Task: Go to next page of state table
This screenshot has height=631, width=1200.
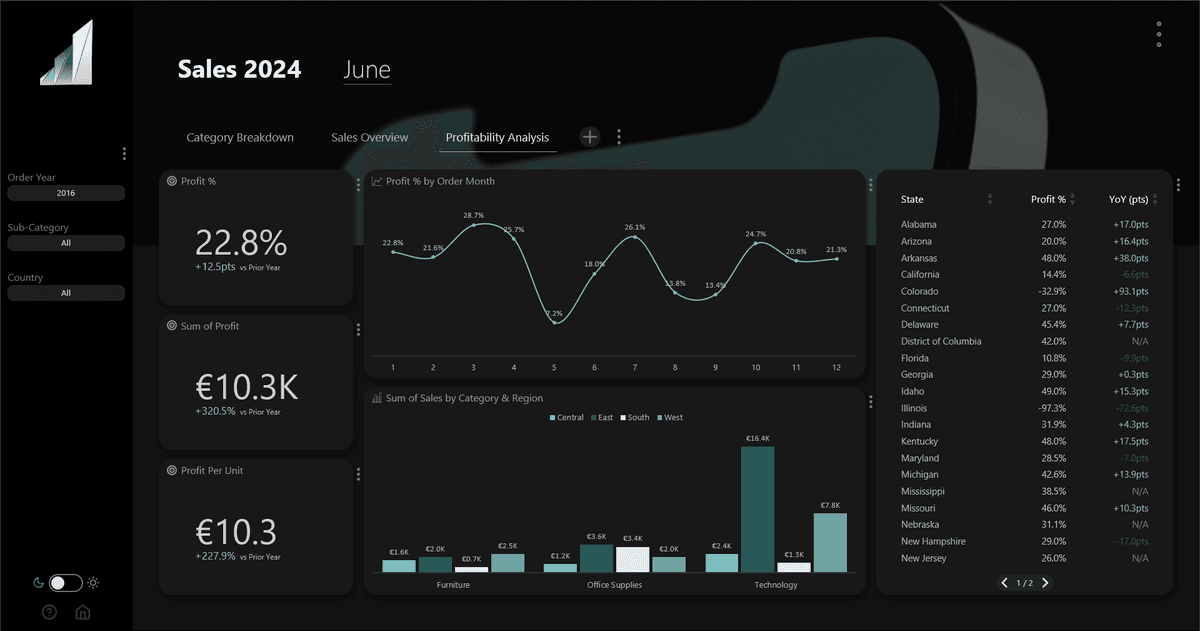Action: coord(1046,583)
